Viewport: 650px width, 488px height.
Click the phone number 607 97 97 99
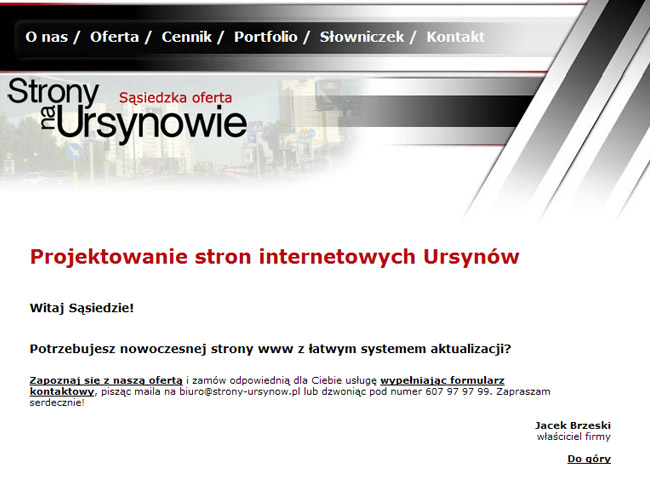coord(458,391)
